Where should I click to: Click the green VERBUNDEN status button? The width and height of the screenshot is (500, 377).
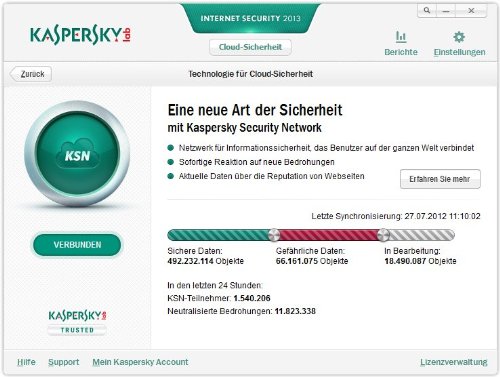point(77,245)
